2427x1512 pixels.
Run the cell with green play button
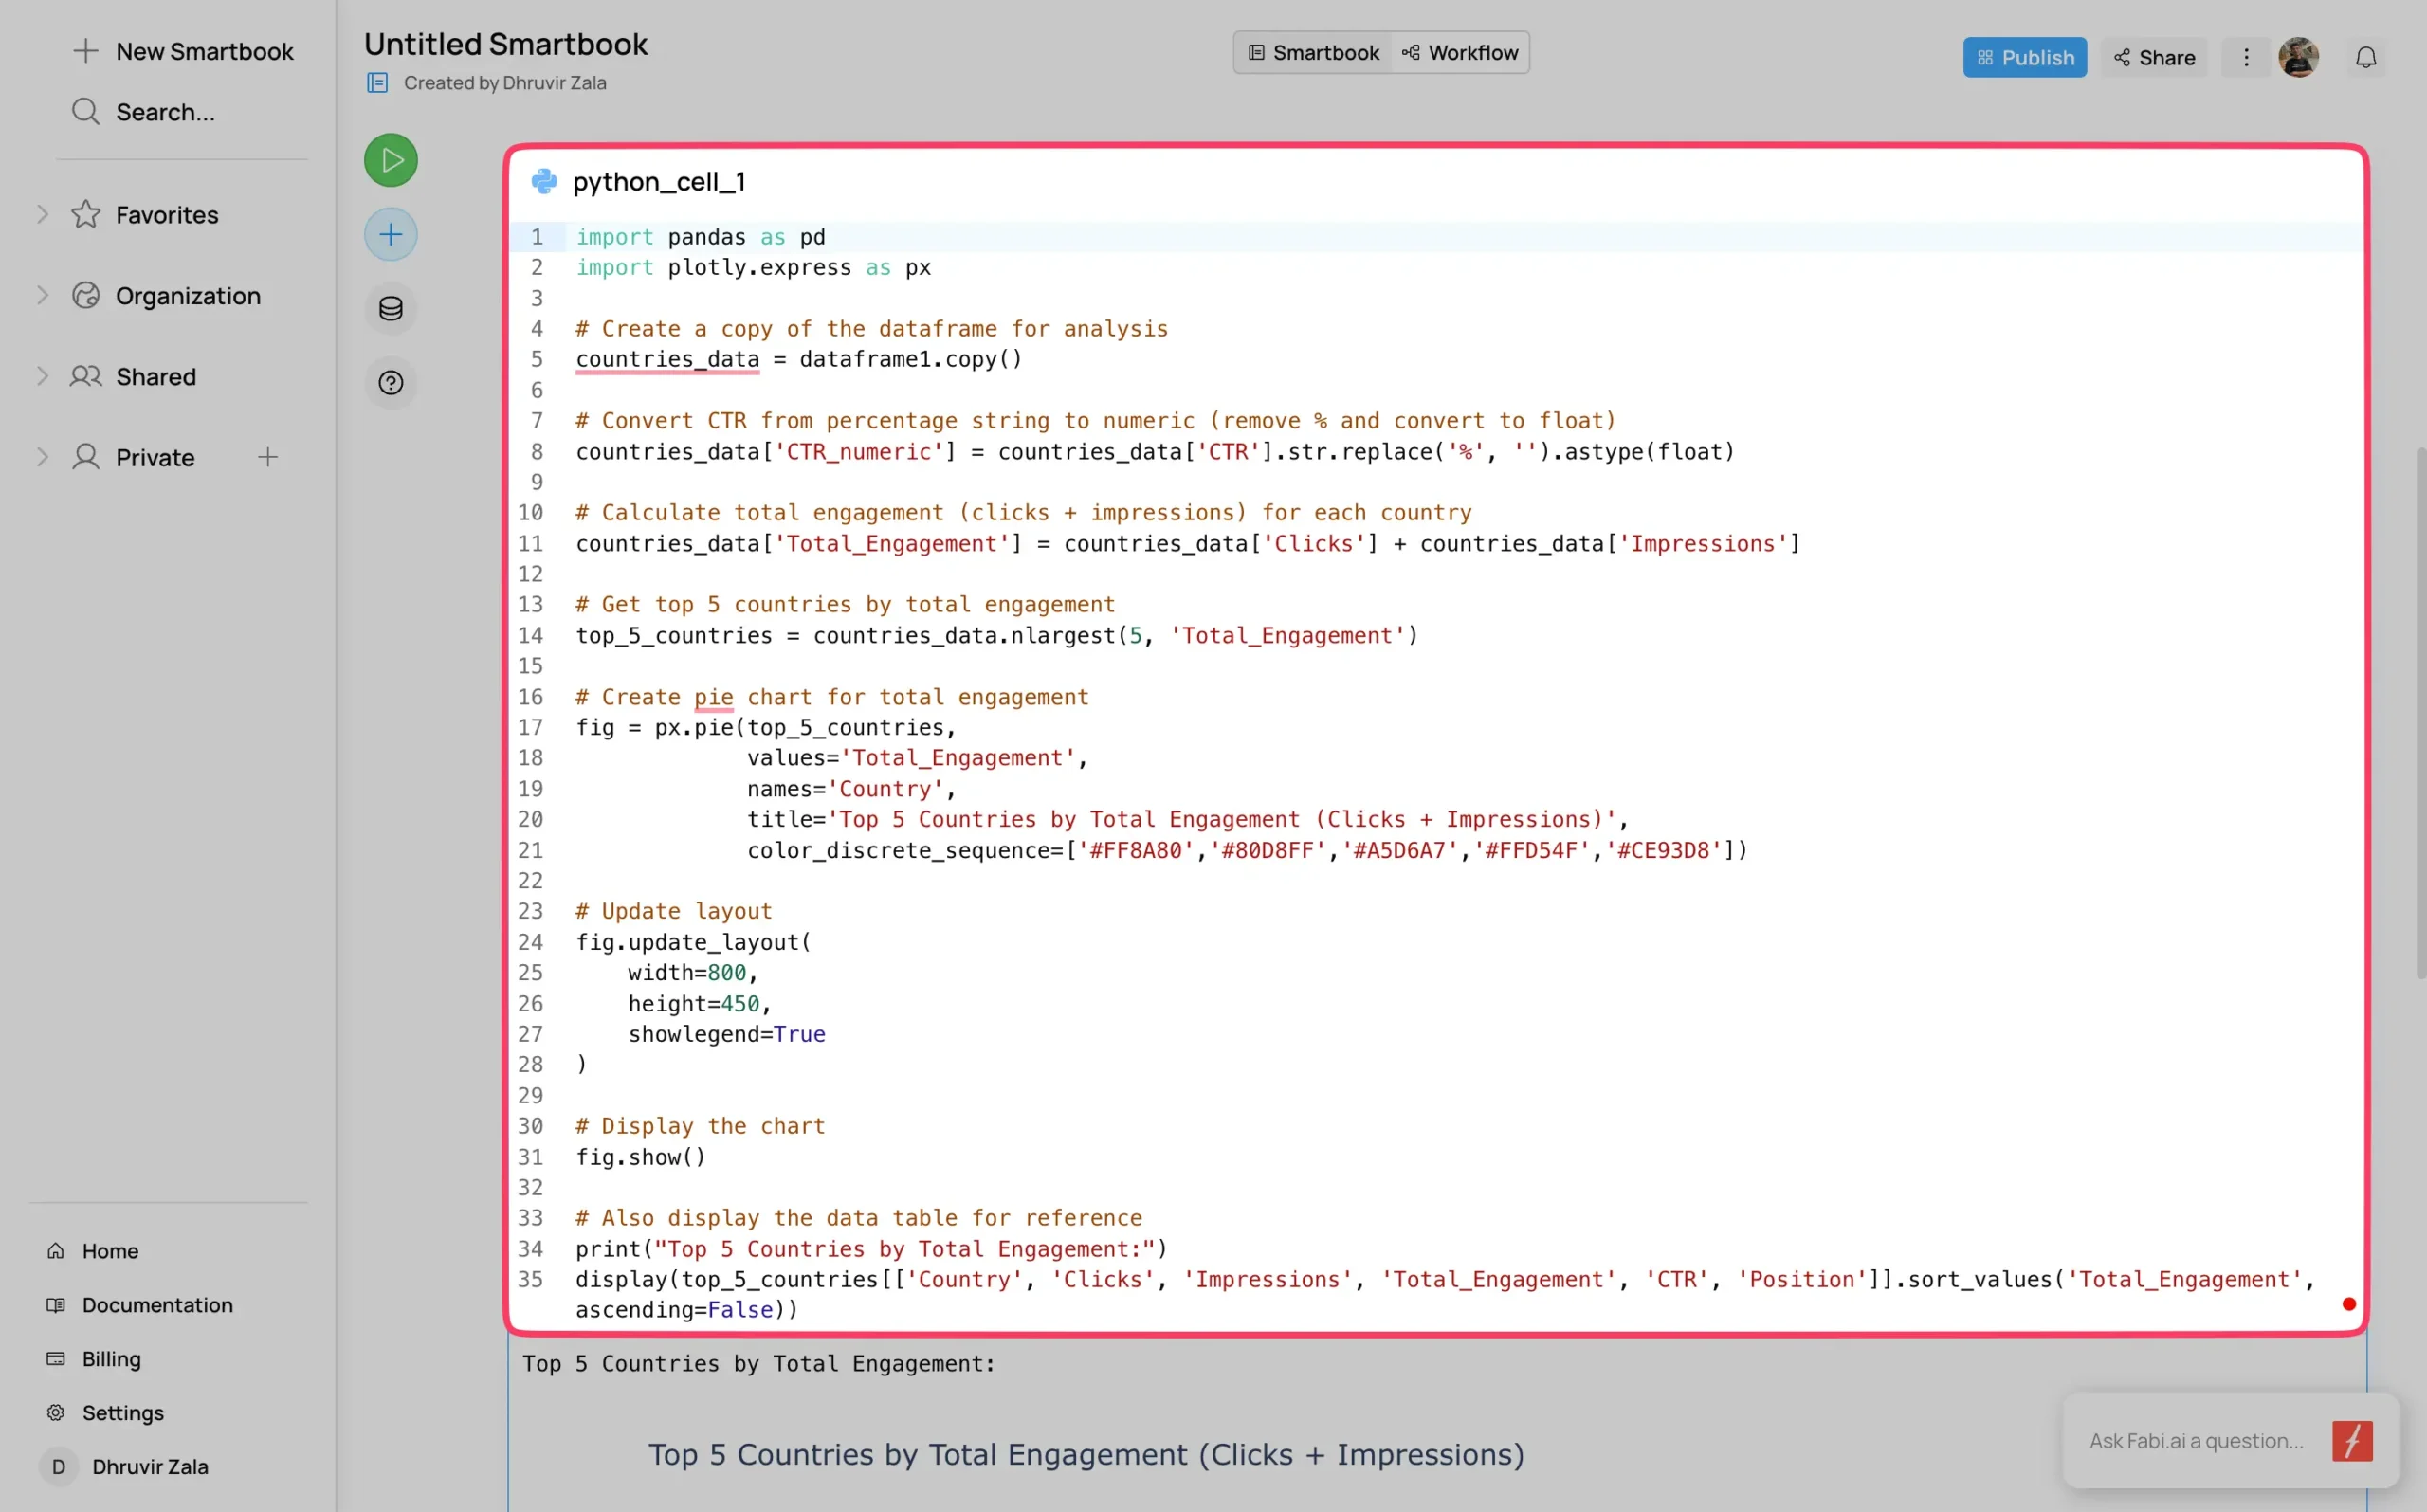[x=390, y=160]
